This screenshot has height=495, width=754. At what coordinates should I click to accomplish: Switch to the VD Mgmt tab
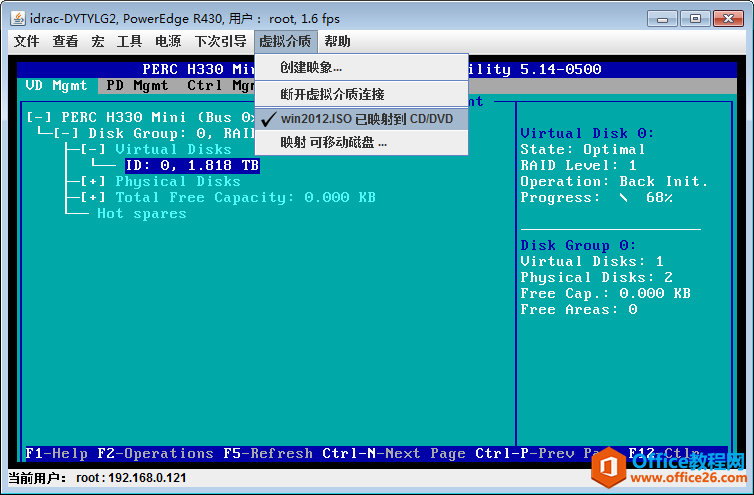(56, 86)
